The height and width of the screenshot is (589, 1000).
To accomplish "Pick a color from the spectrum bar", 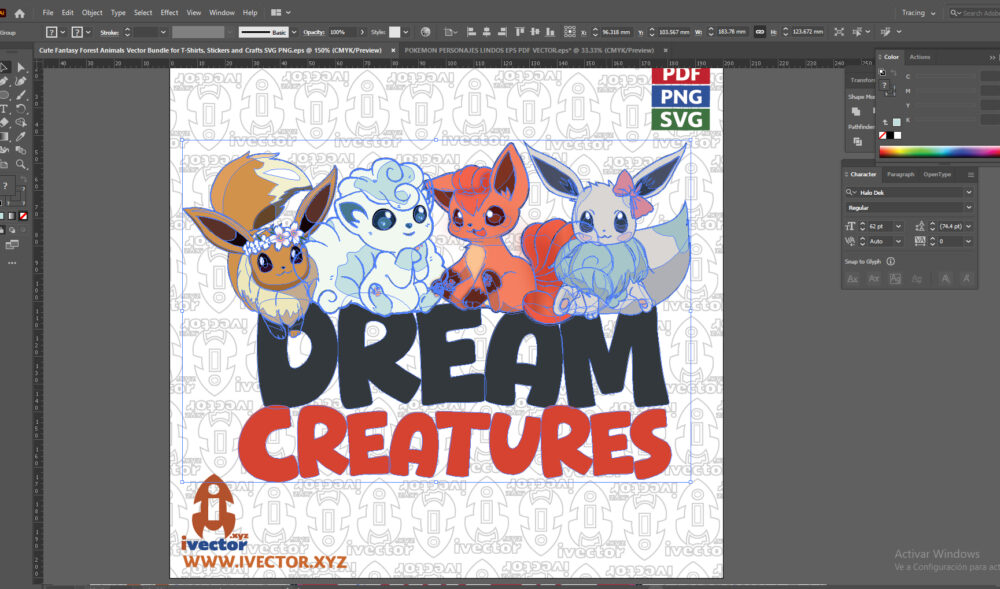I will 939,152.
